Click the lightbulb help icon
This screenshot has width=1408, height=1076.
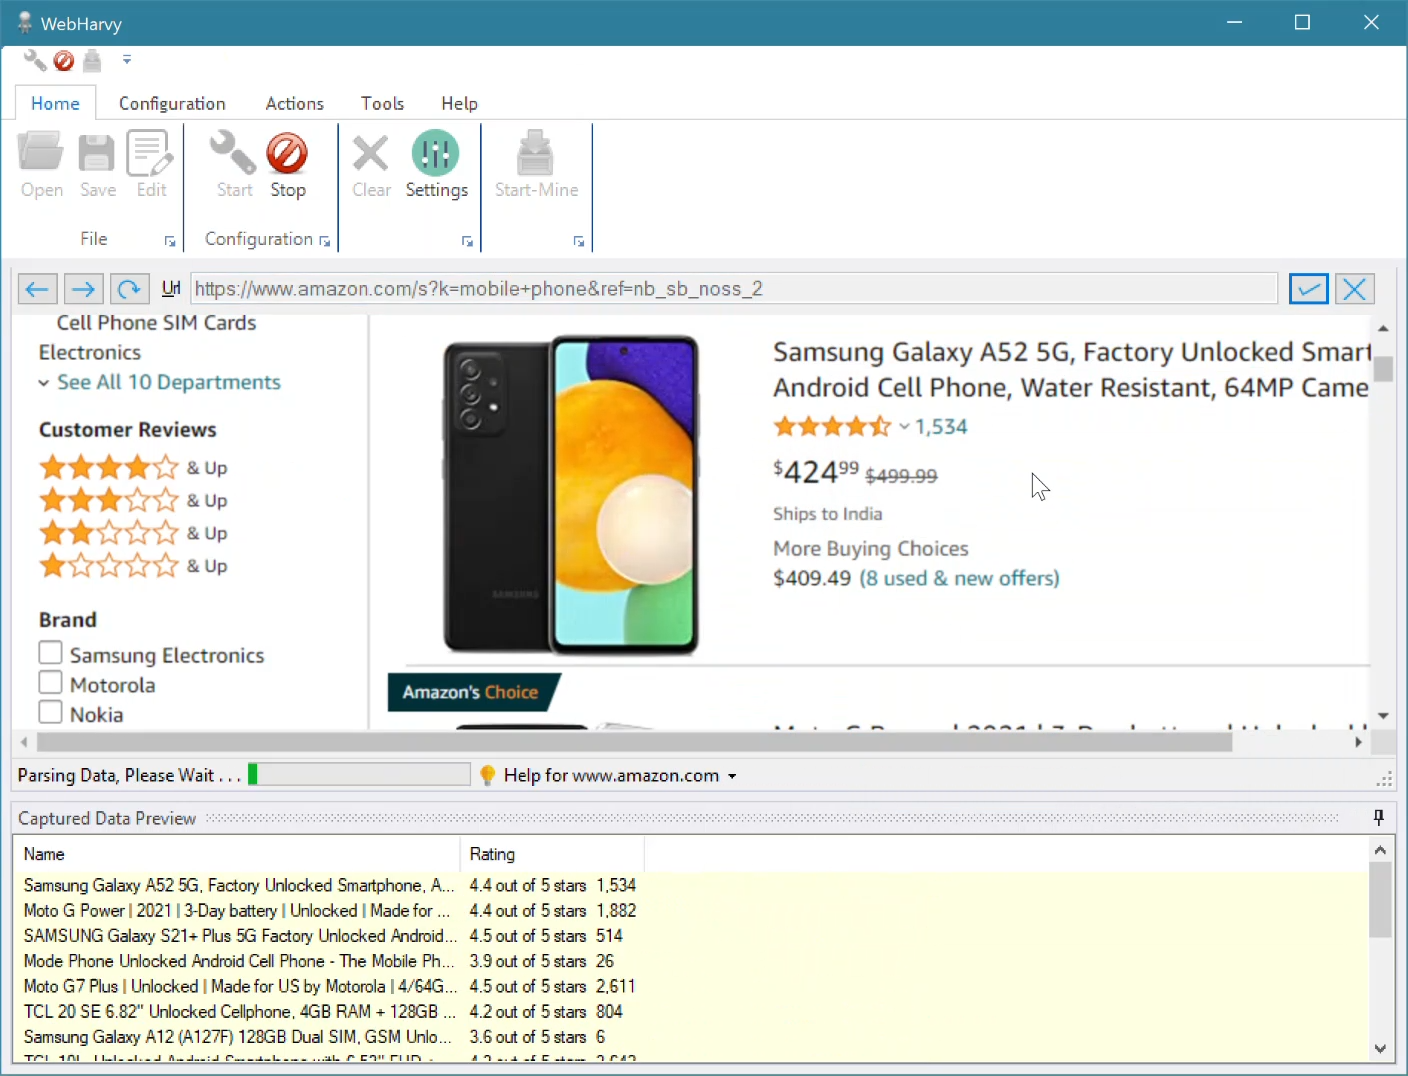(x=488, y=775)
